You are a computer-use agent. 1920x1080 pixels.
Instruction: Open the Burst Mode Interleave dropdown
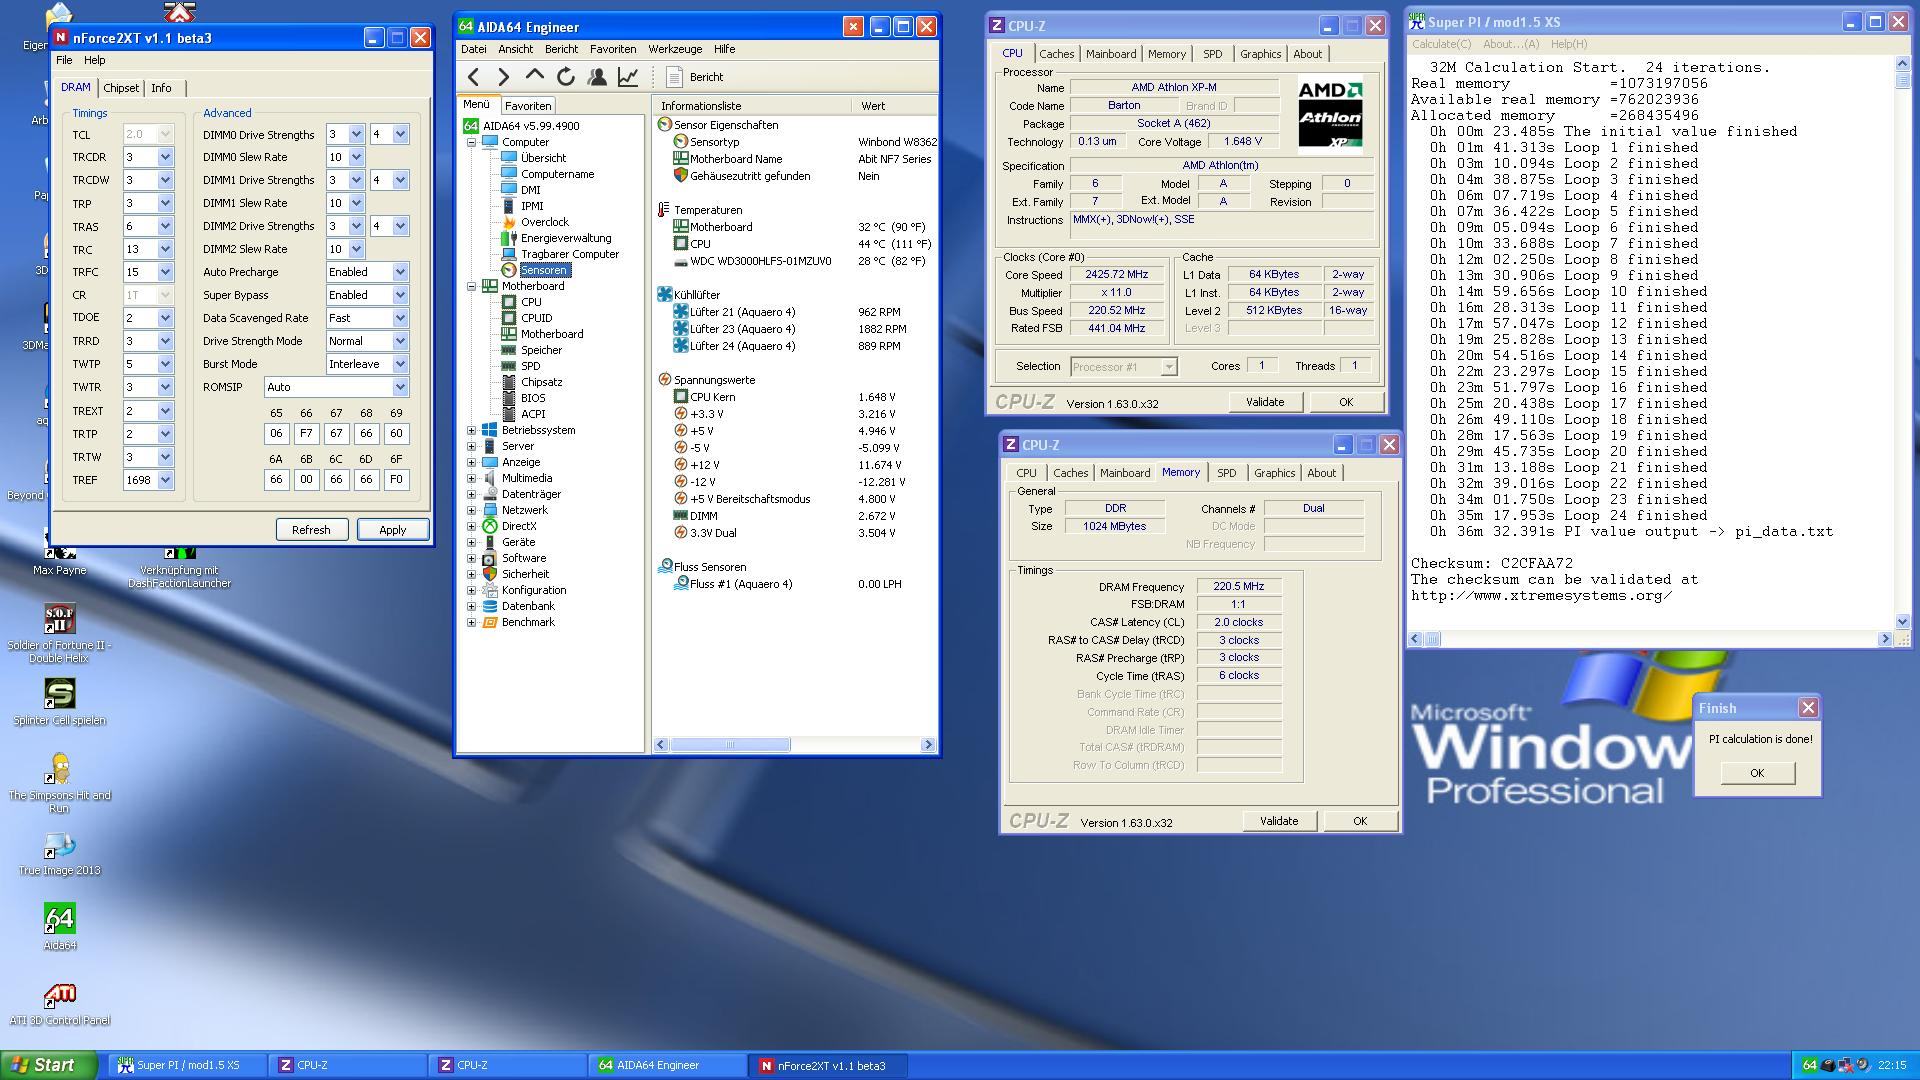(400, 364)
